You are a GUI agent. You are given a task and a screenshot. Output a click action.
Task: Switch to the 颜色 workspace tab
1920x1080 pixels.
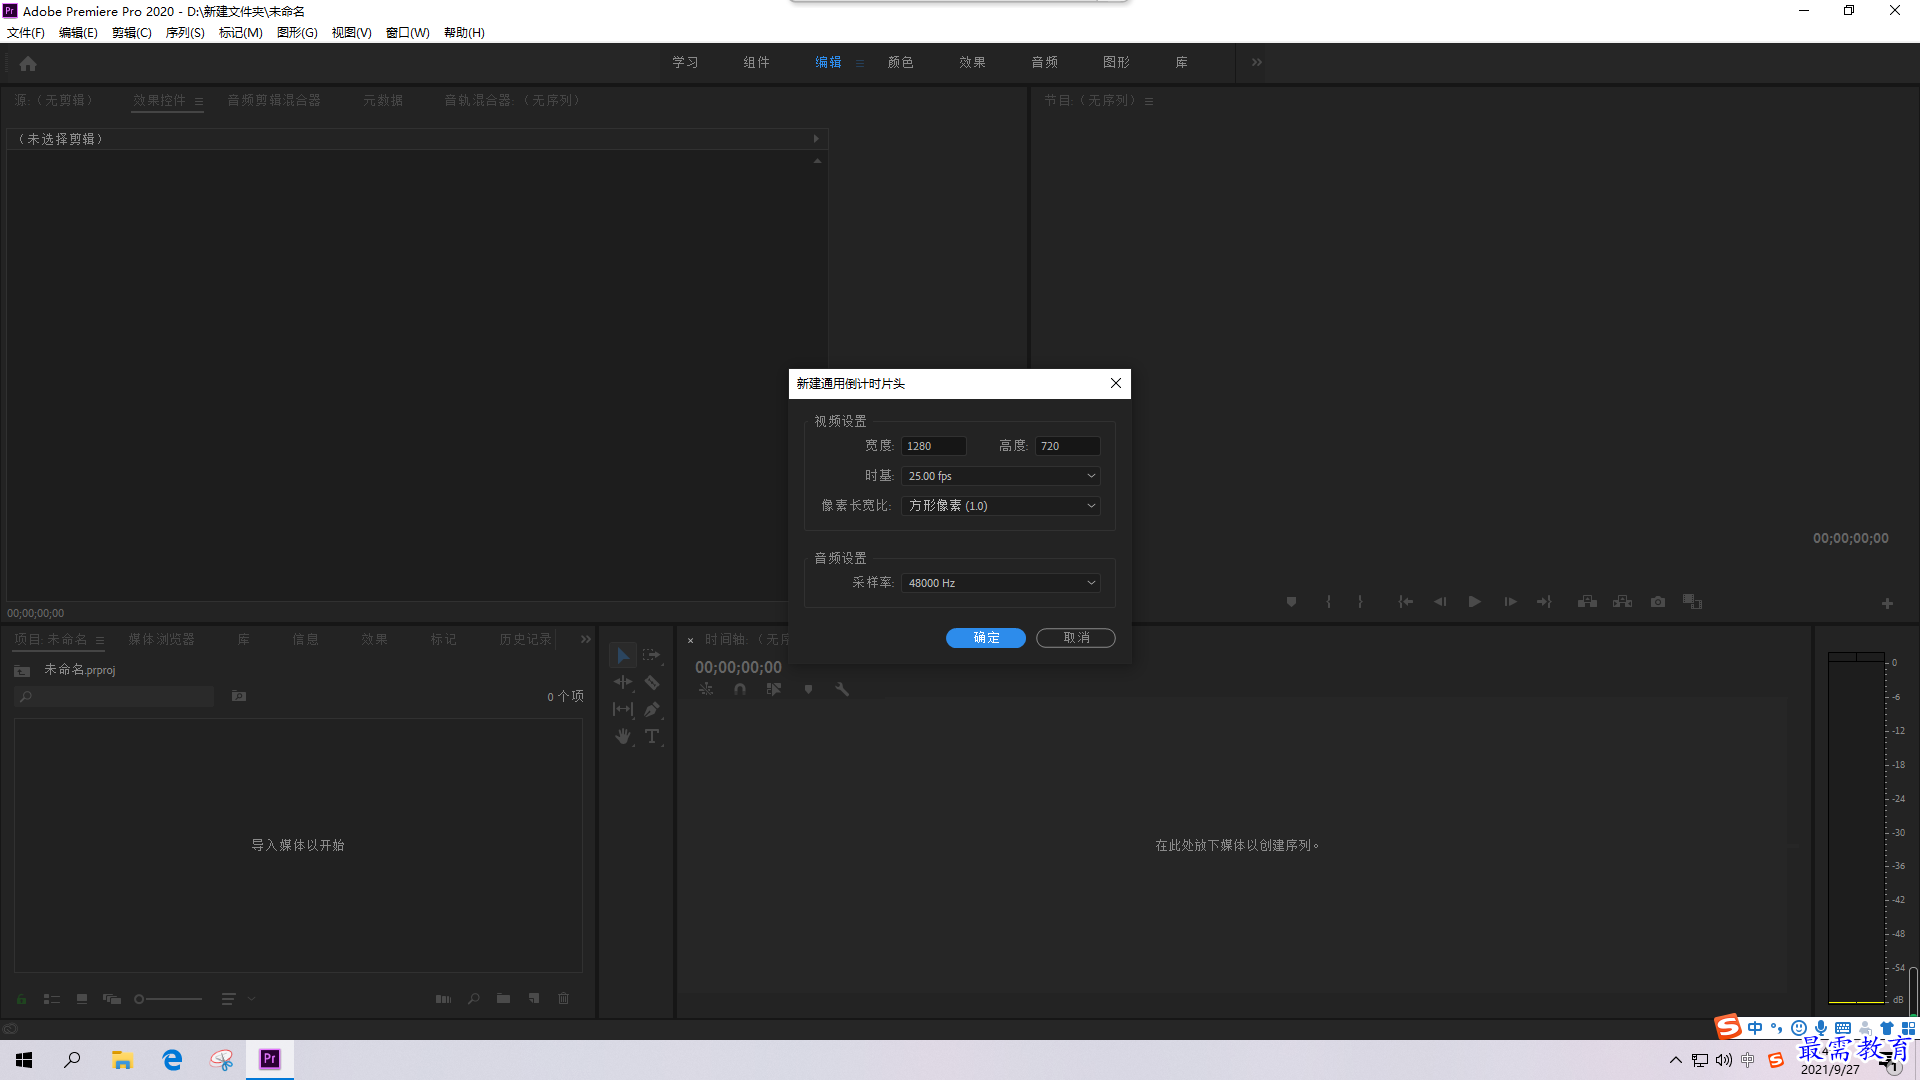[x=900, y=62]
